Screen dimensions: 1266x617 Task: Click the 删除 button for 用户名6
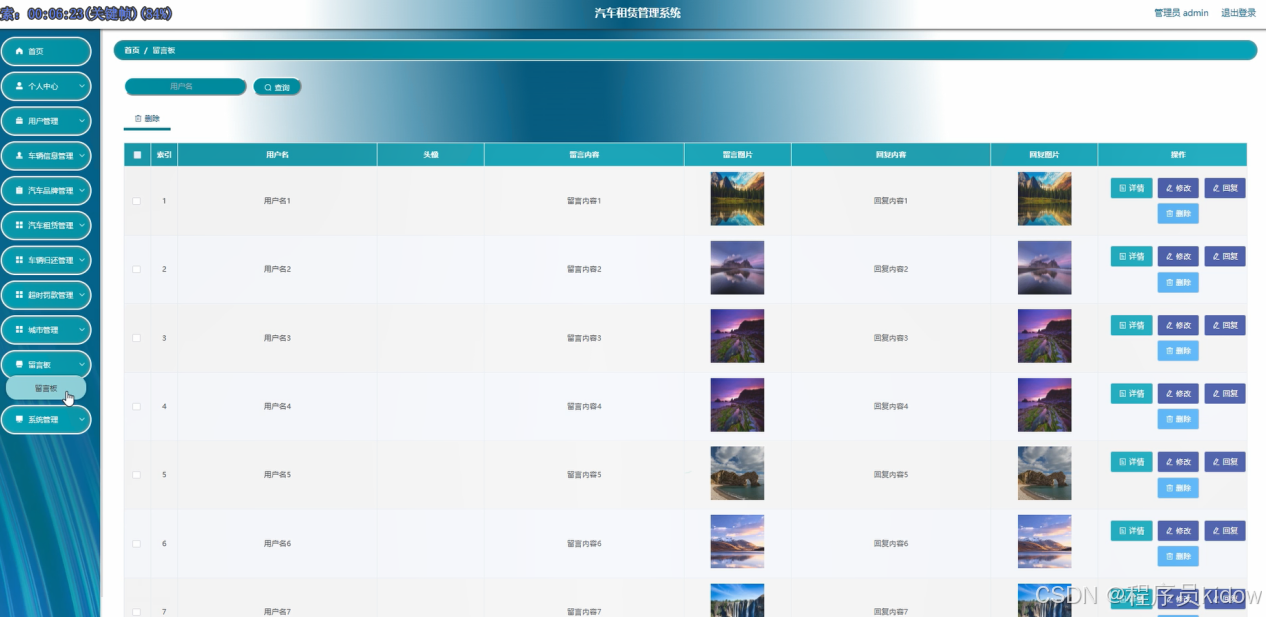[x=1178, y=556]
